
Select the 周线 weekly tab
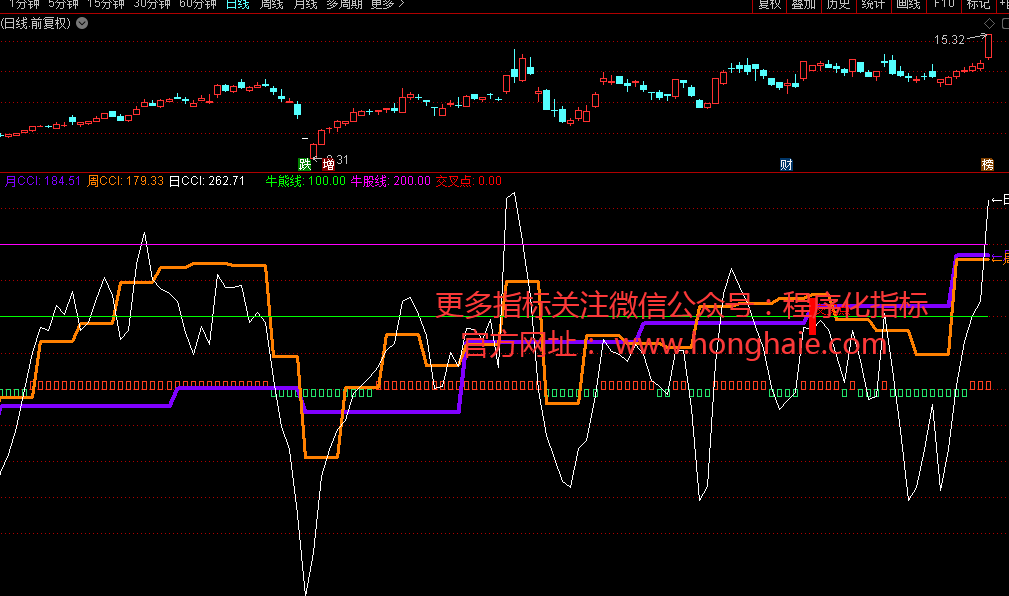[271, 4]
